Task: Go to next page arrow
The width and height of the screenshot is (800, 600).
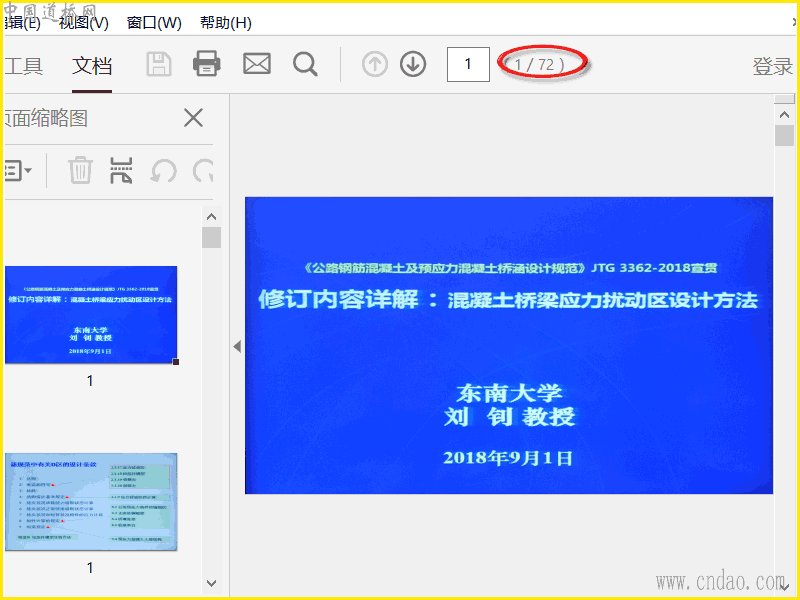Action: click(x=413, y=64)
